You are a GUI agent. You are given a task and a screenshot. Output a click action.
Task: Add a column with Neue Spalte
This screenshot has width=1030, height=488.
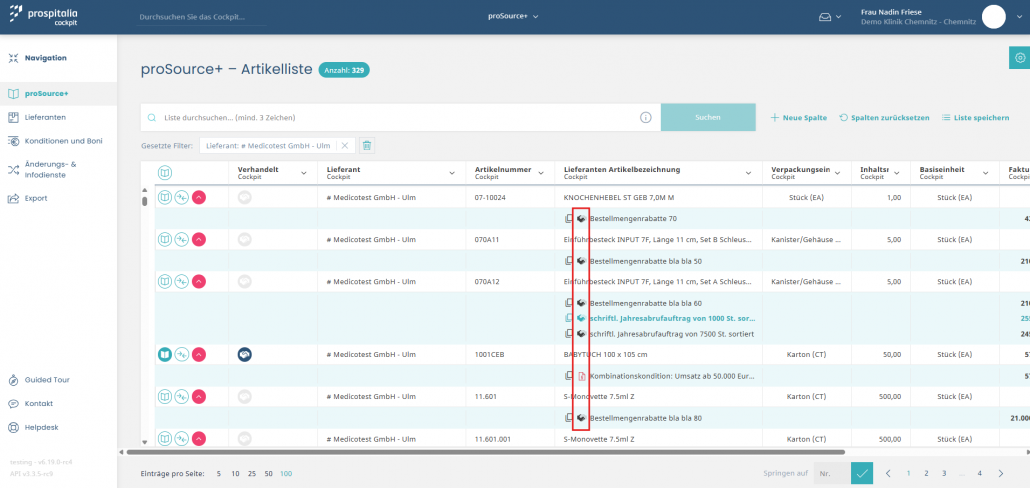coord(798,118)
